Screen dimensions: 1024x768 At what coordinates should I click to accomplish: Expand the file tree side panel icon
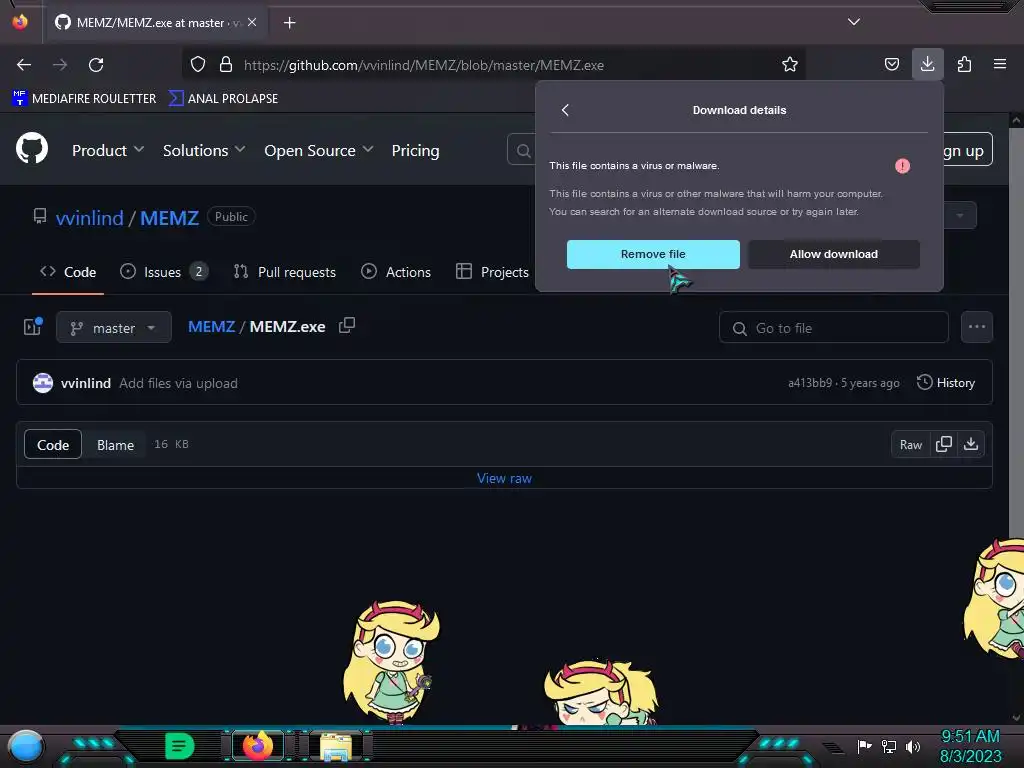coord(33,327)
